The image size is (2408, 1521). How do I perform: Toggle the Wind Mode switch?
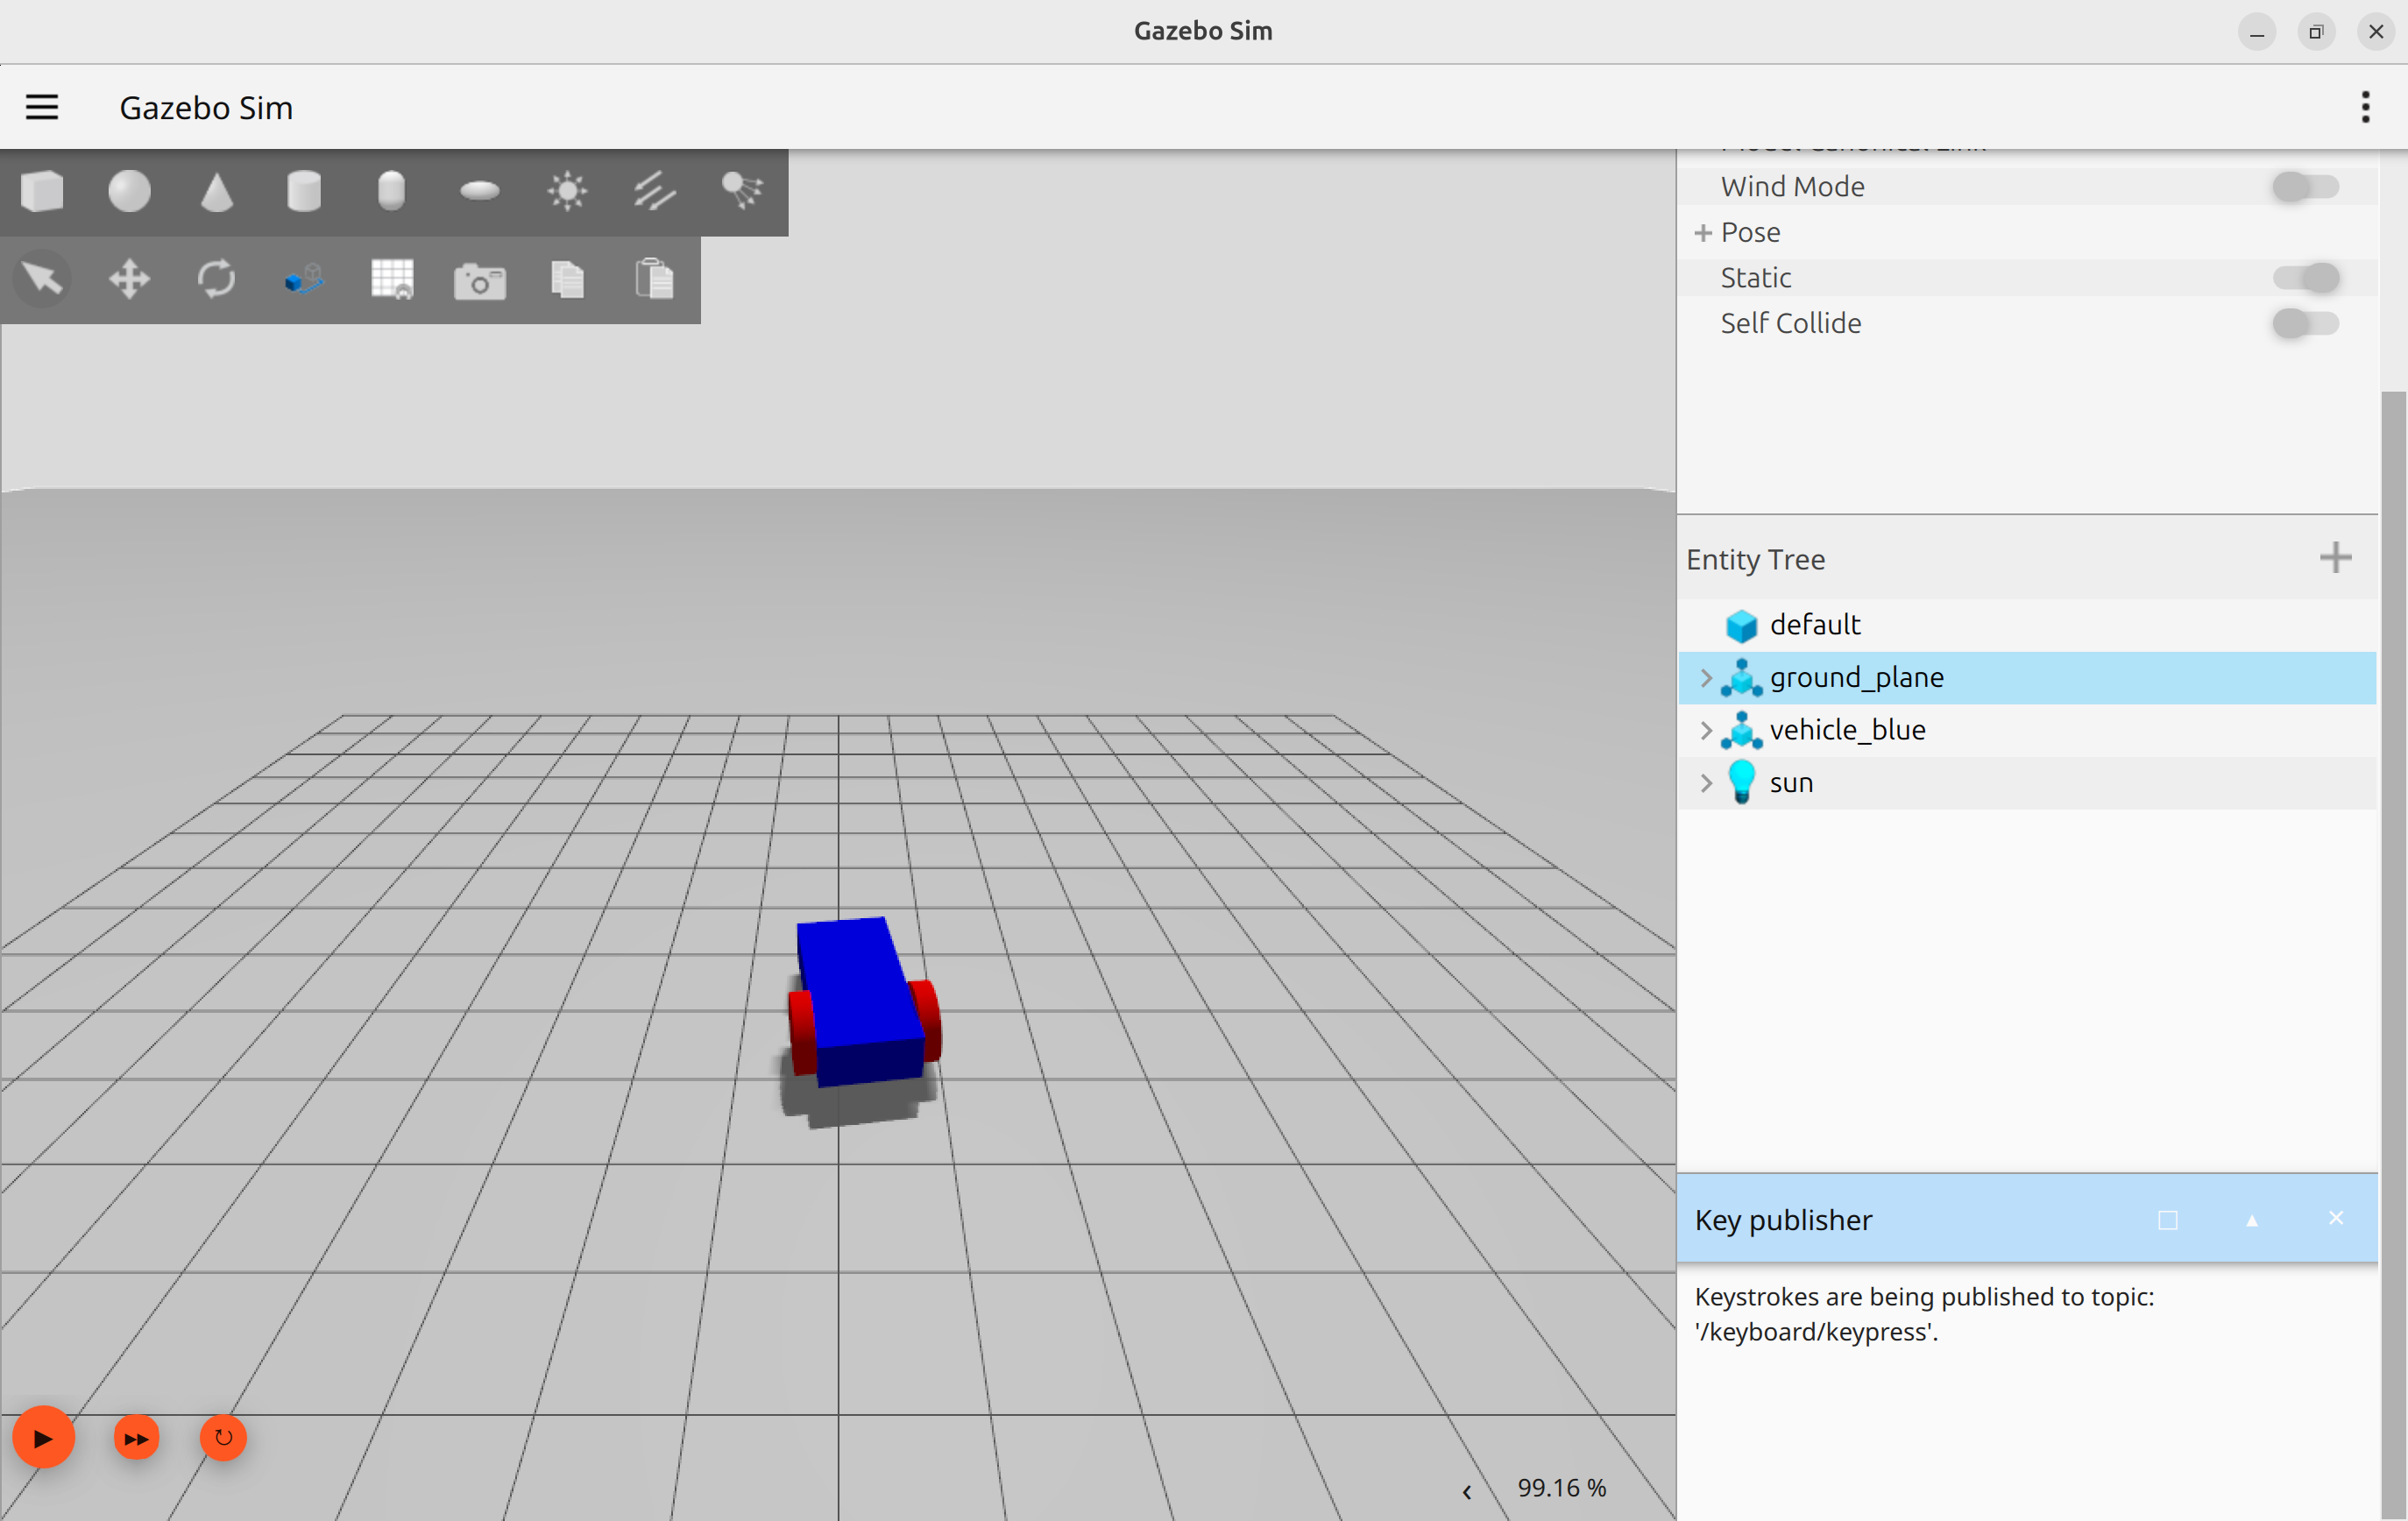(x=2305, y=187)
